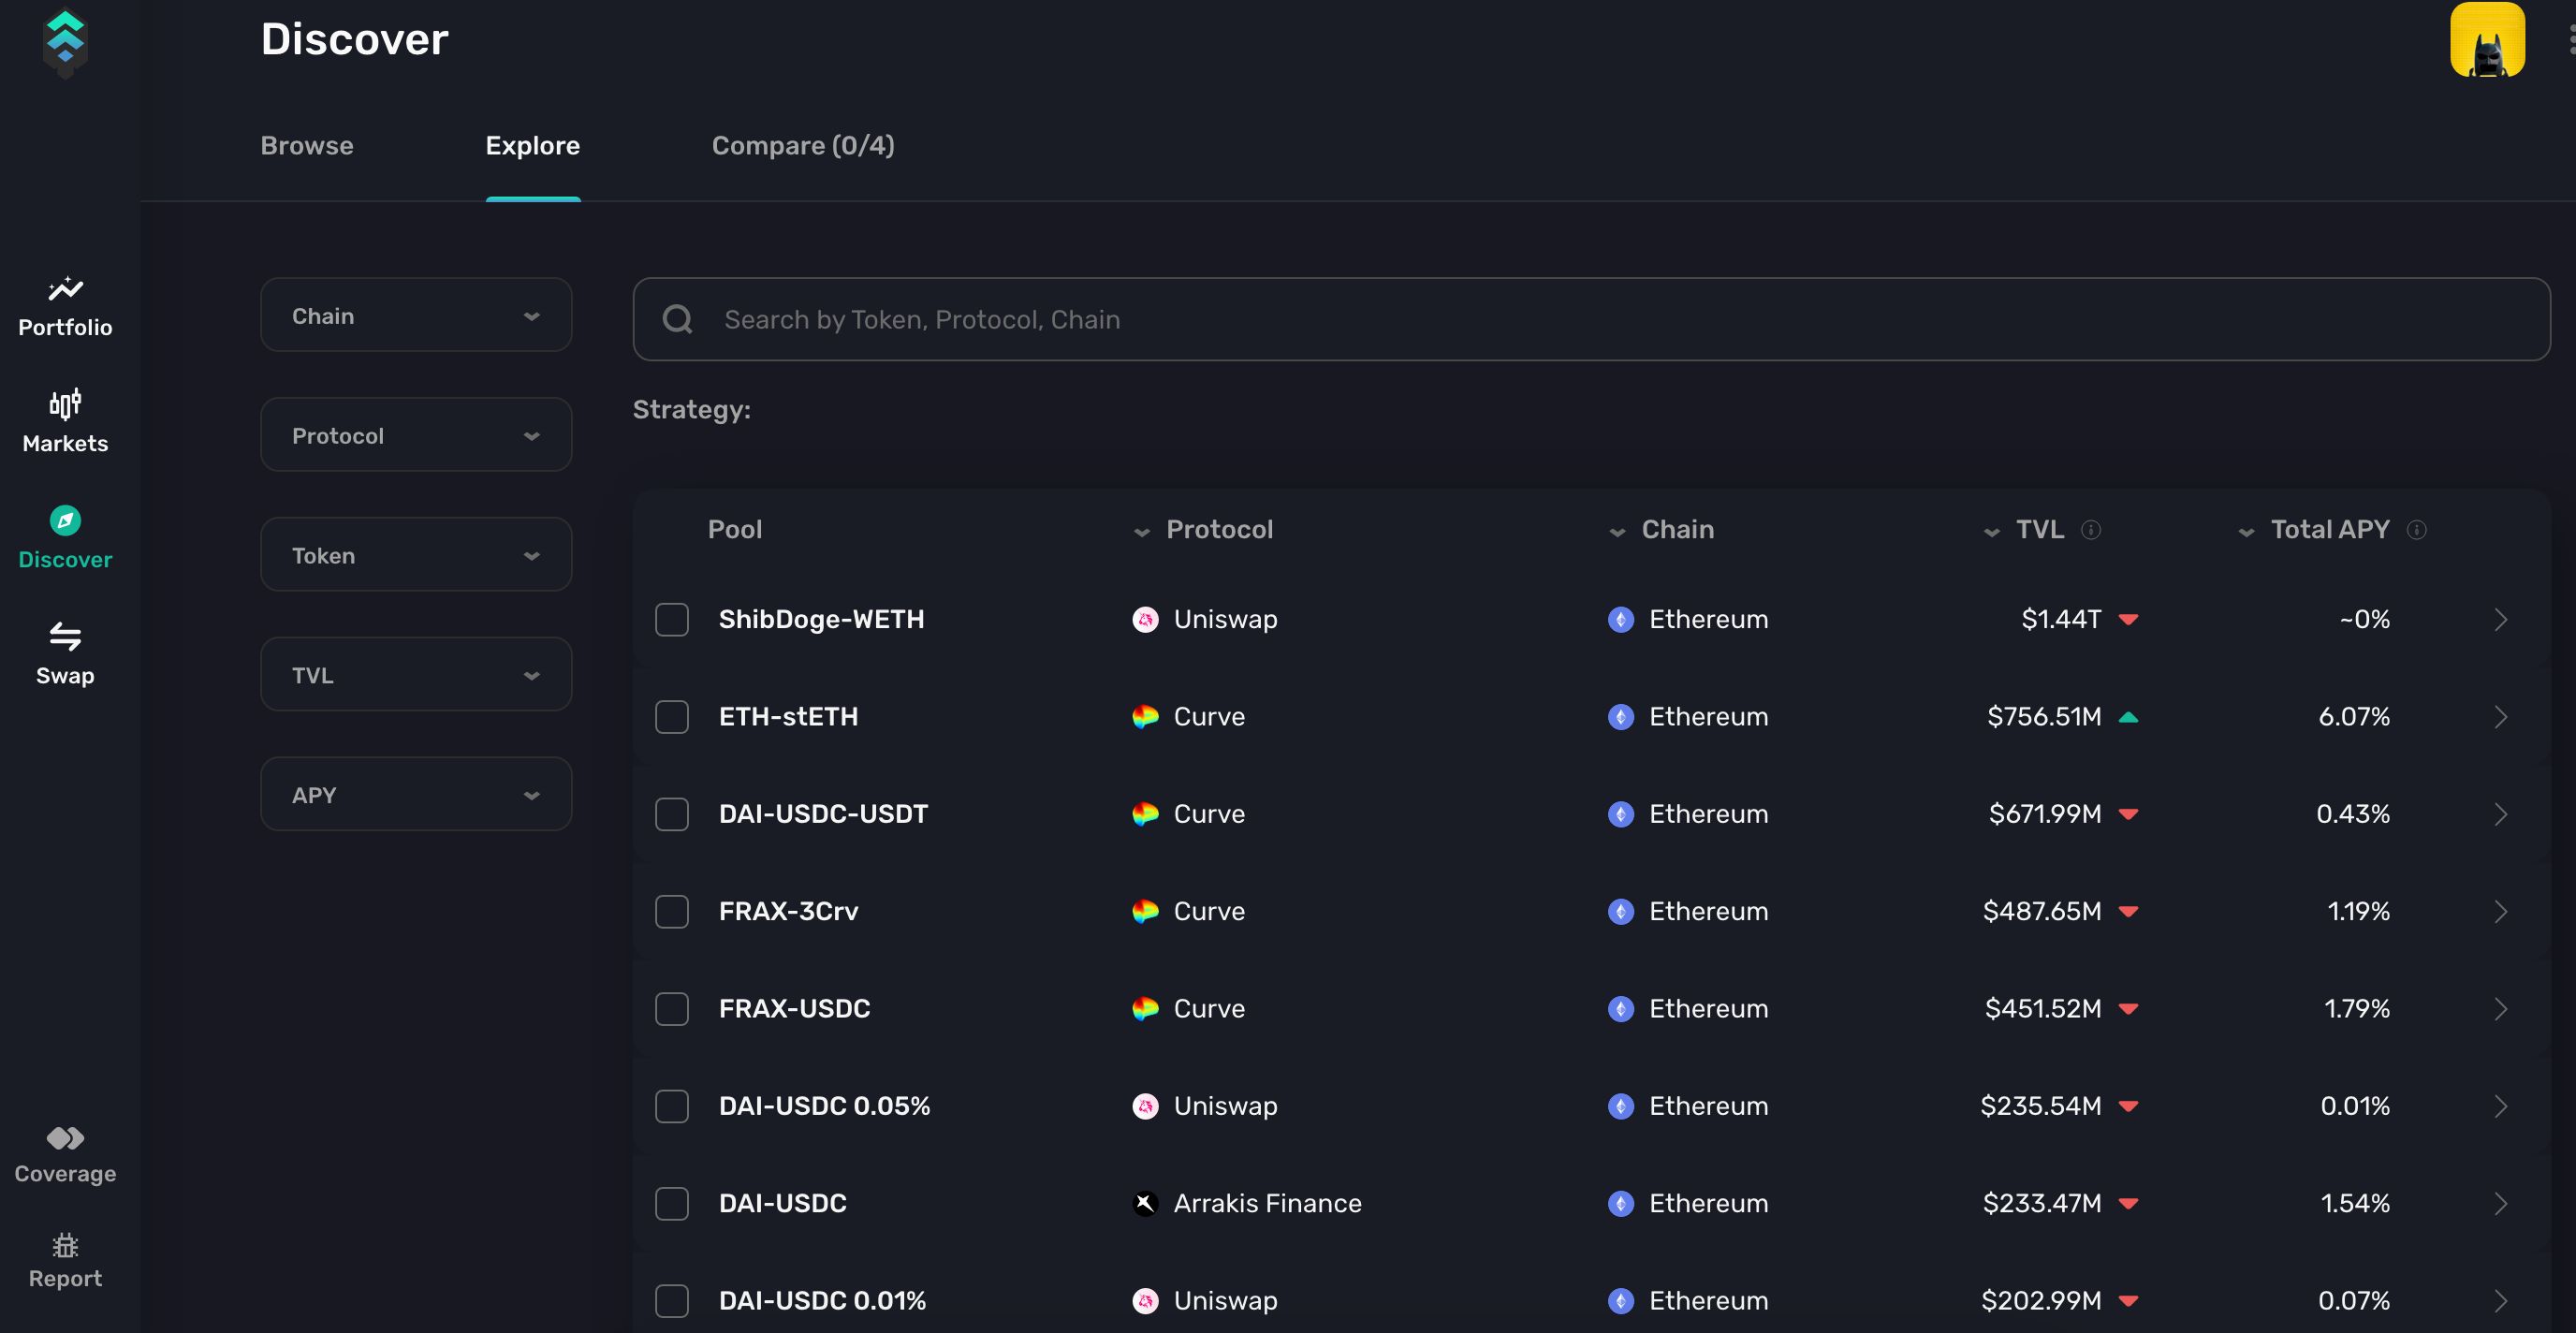The height and width of the screenshot is (1333, 2576).
Task: Click the Total APY info icon
Action: coord(2416,530)
